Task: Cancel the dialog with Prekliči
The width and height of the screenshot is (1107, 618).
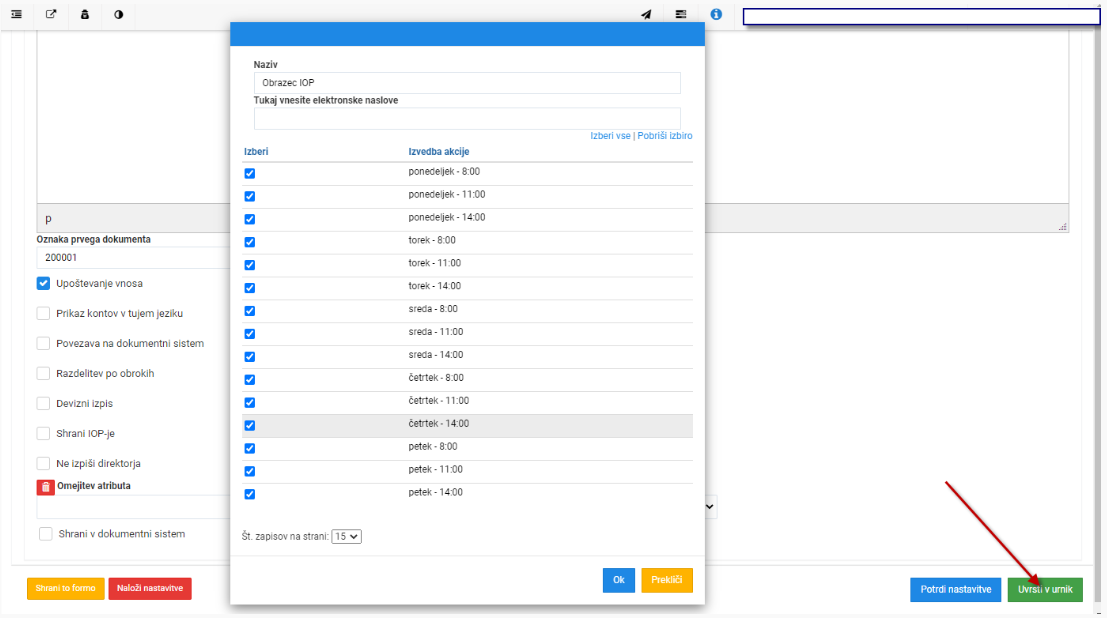Action: (666, 580)
